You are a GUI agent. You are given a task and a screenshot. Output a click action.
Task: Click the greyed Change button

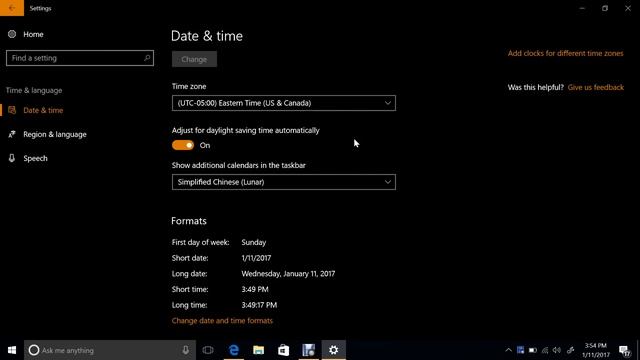pos(194,59)
